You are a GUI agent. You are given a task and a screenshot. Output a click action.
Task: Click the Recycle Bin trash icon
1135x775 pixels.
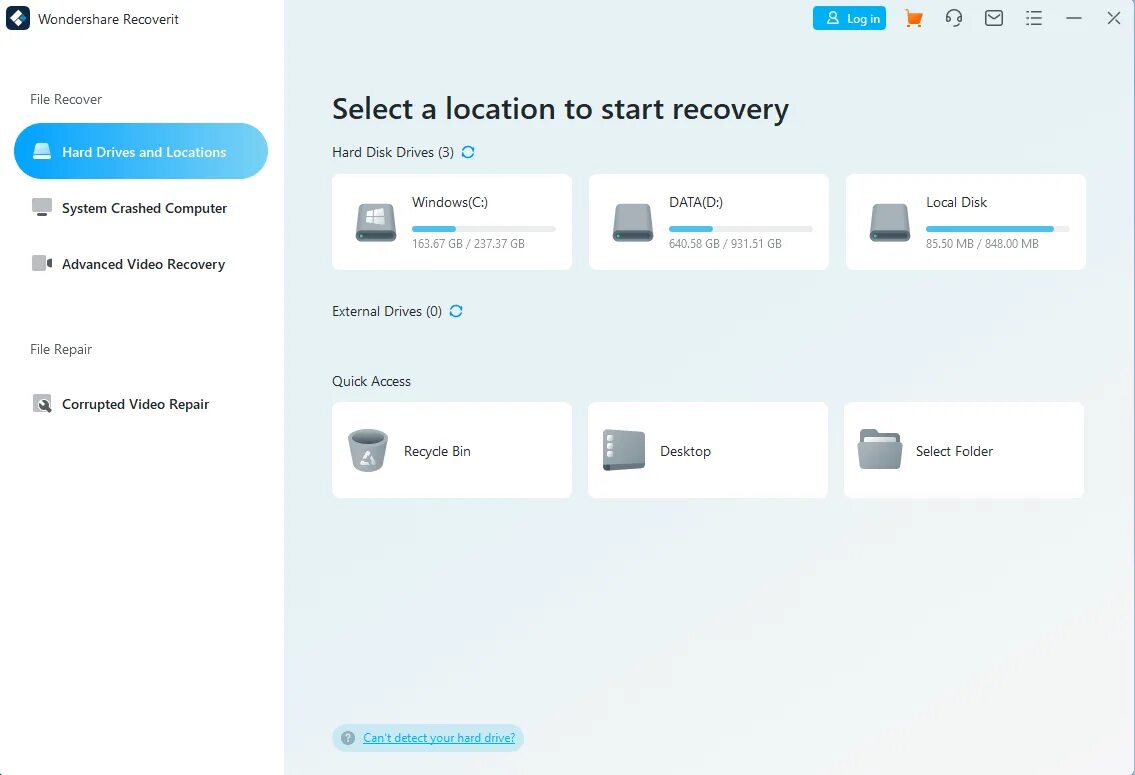click(x=368, y=450)
